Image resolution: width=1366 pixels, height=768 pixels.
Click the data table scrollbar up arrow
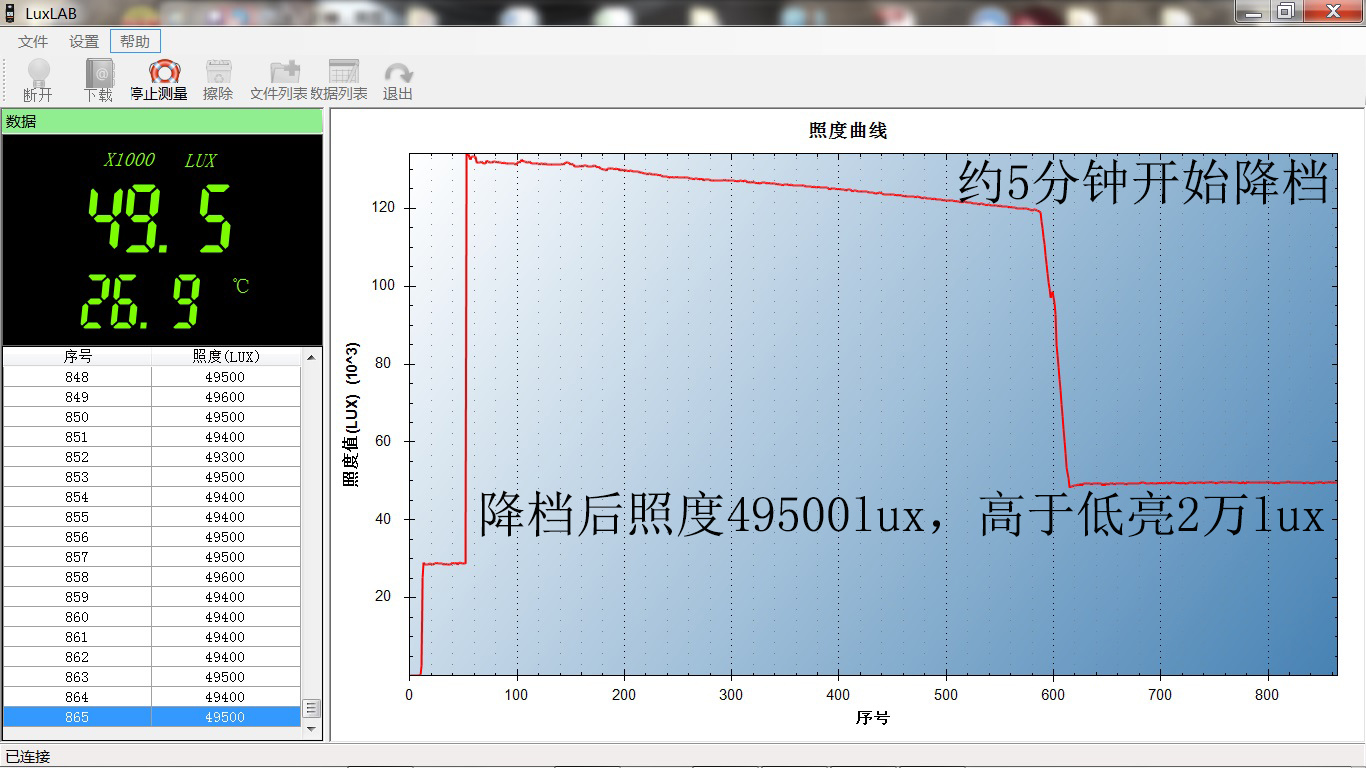tap(311, 357)
